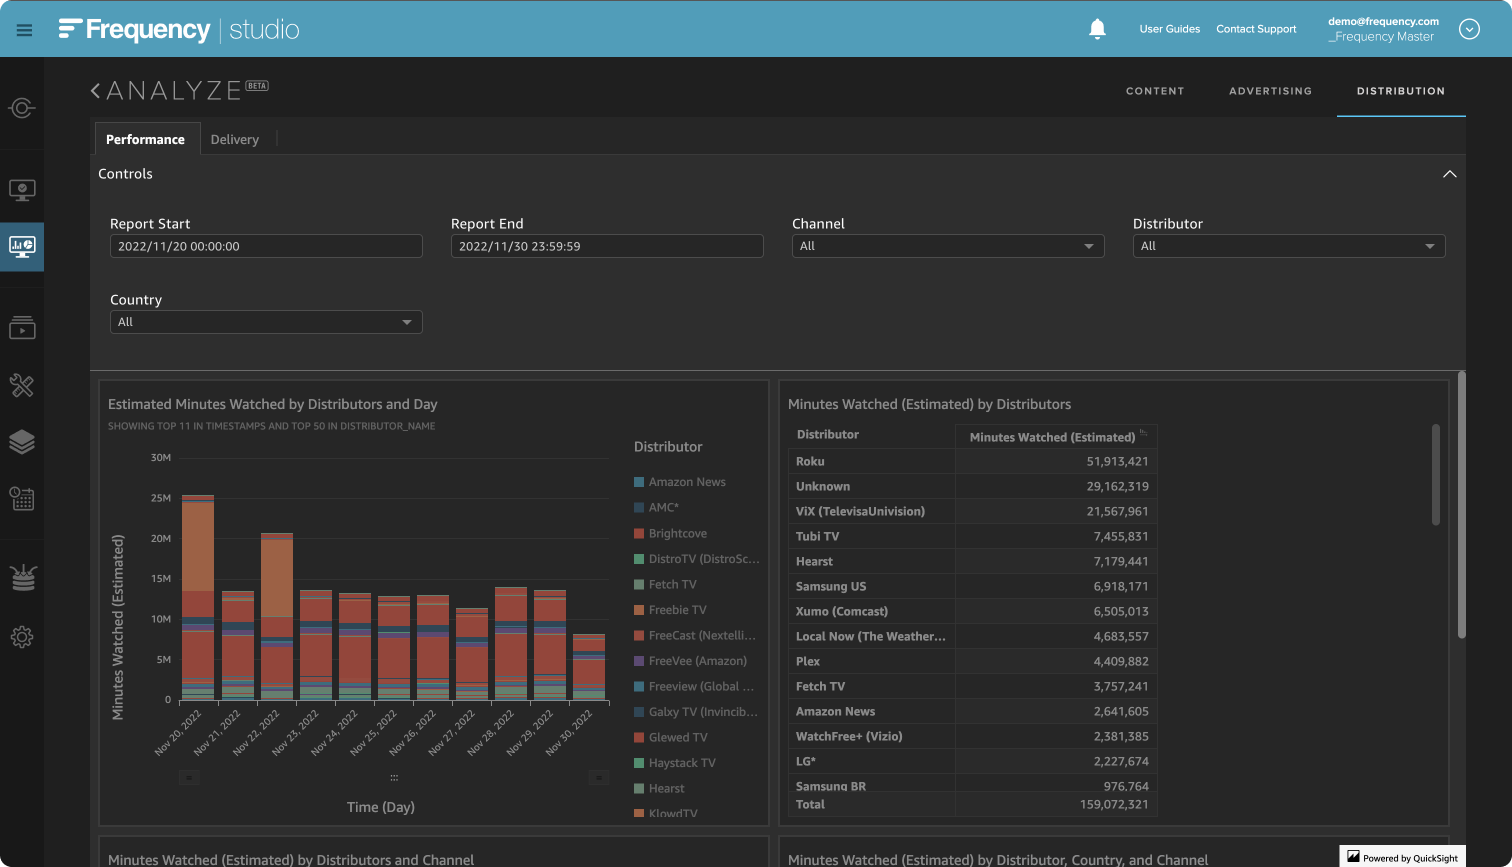Viewport: 1512px width, 867px height.
Task: Select Freebie TV in the chart legend
Action: [x=678, y=610]
